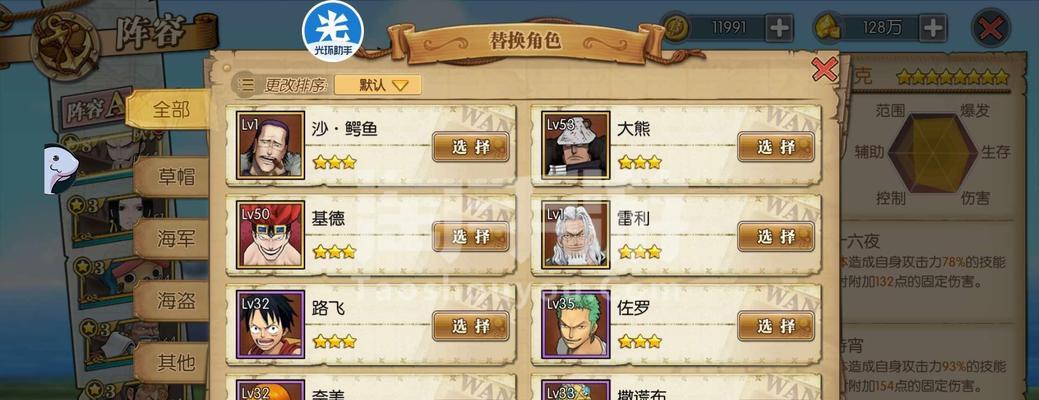Click the anchor emblem beside 阵容 title
Image resolution: width=1039 pixels, height=400 pixels.
[x=66, y=45]
